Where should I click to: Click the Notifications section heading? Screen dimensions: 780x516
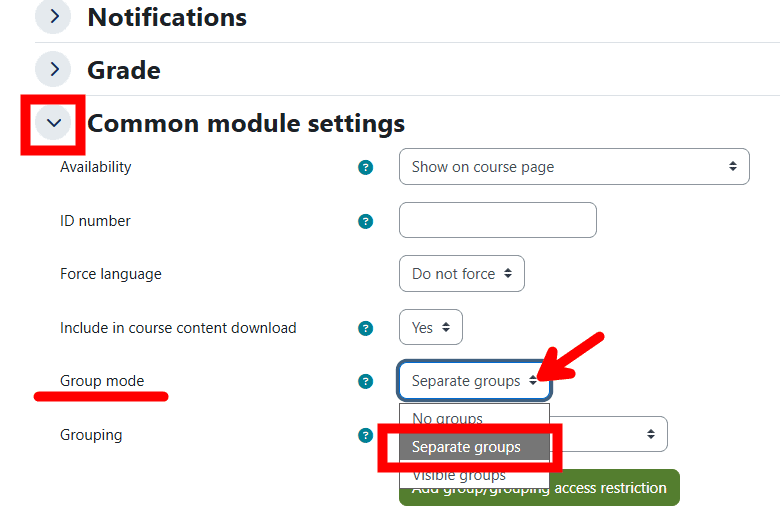[x=167, y=17]
